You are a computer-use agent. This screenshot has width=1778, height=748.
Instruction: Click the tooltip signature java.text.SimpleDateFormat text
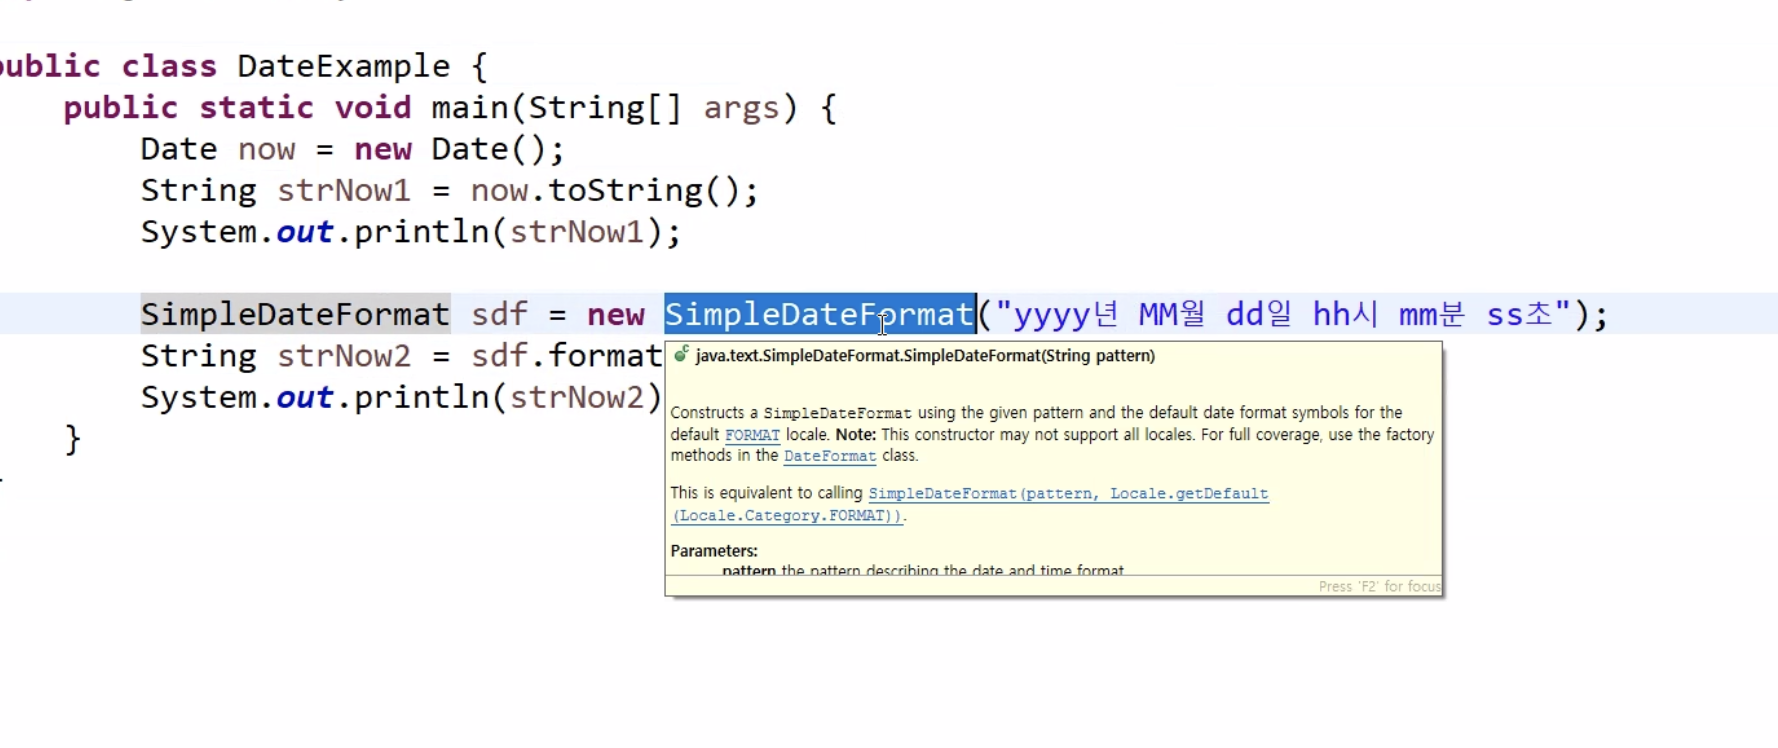(x=925, y=356)
